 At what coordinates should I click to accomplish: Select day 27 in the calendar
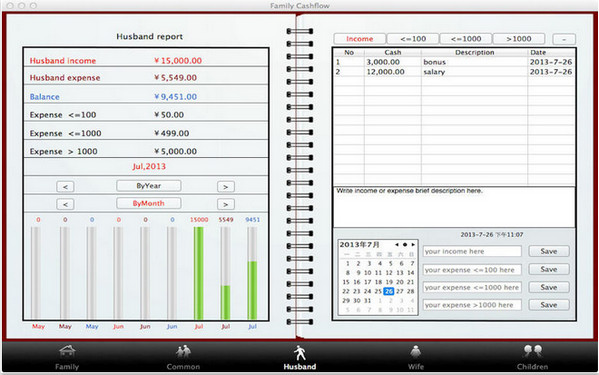(x=400, y=291)
